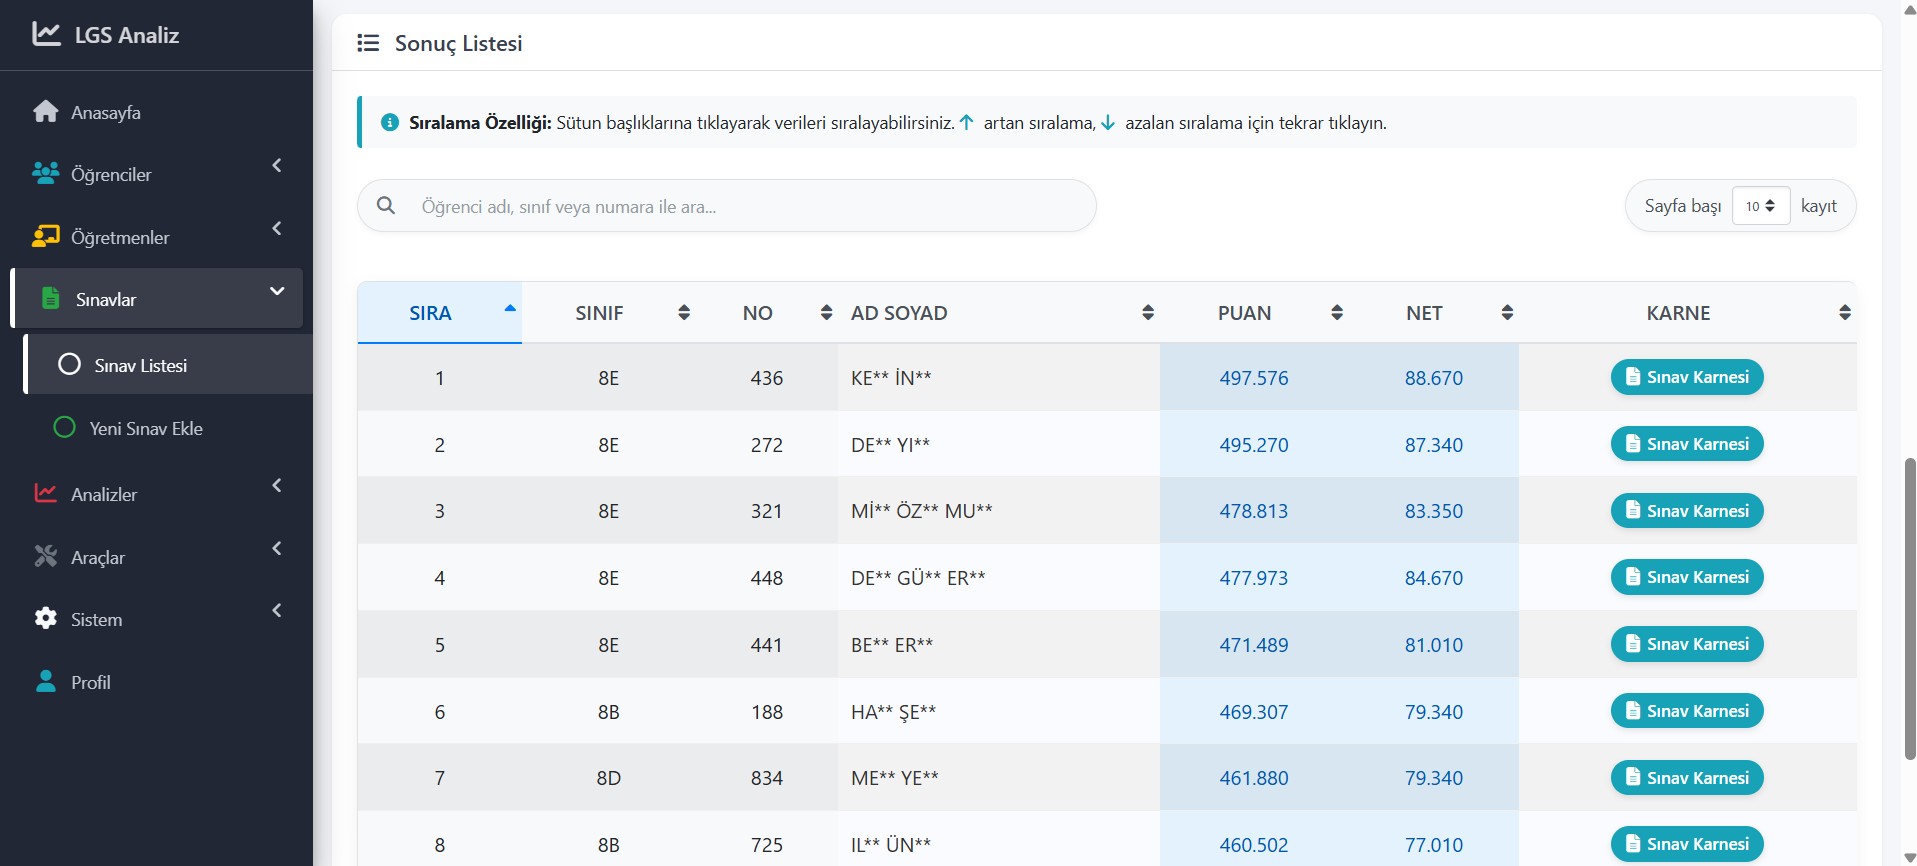Click the Analizler line chart icon
The image size is (1917, 866).
46,494
